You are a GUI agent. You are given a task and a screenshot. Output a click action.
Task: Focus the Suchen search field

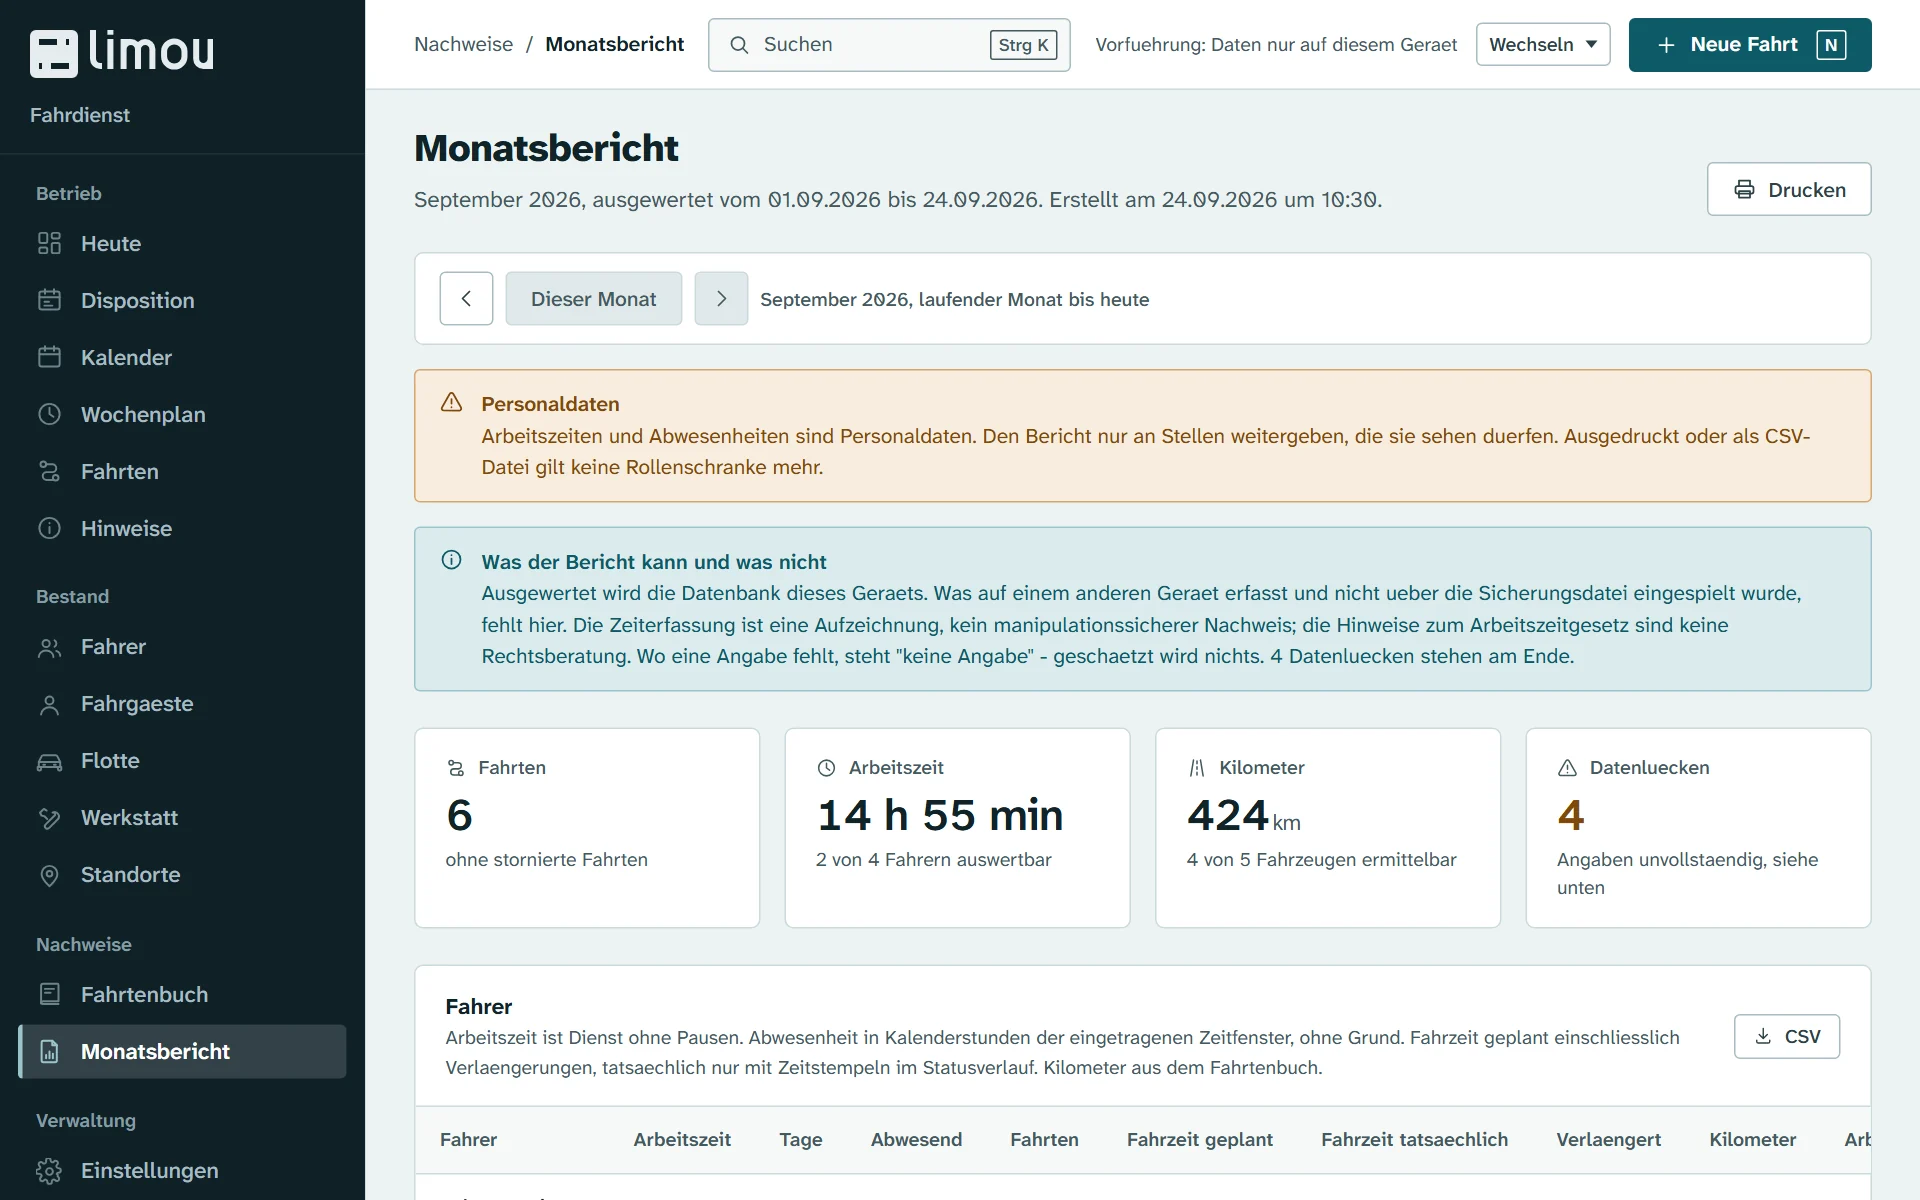coord(889,45)
